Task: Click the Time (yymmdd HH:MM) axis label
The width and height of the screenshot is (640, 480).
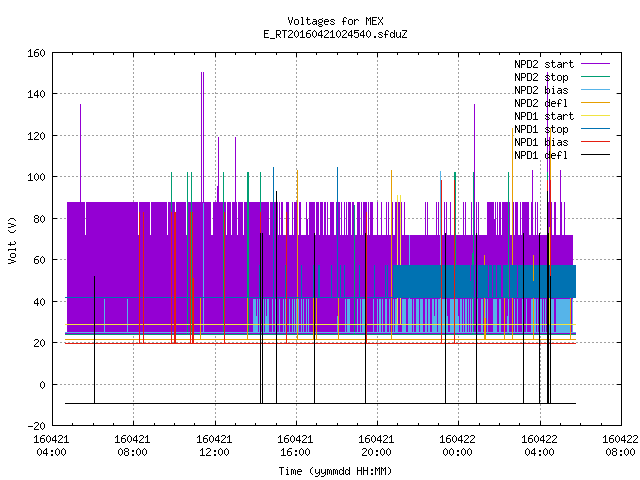Action: point(335,471)
